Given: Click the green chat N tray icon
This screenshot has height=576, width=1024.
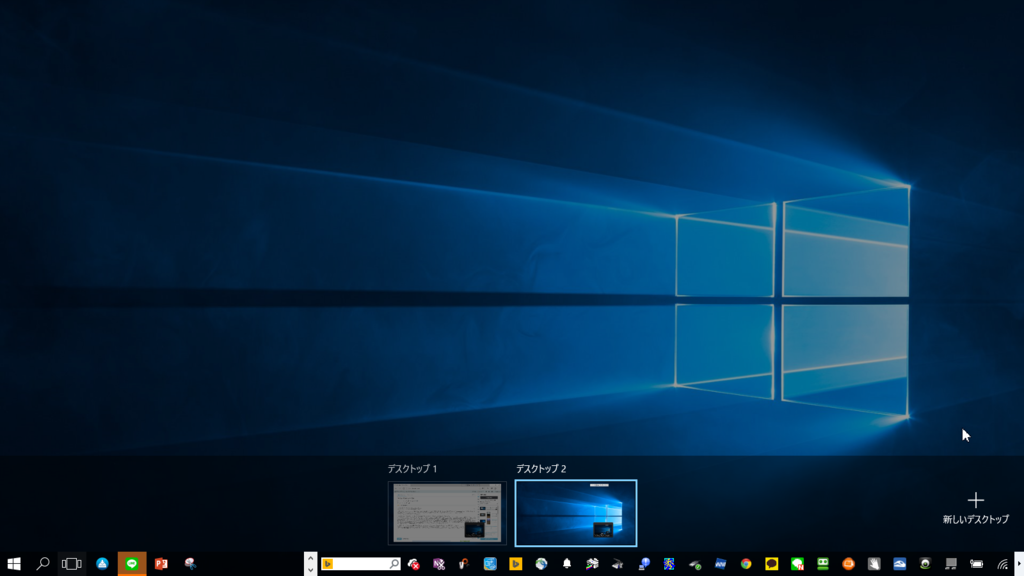Looking at the screenshot, I should (797, 564).
